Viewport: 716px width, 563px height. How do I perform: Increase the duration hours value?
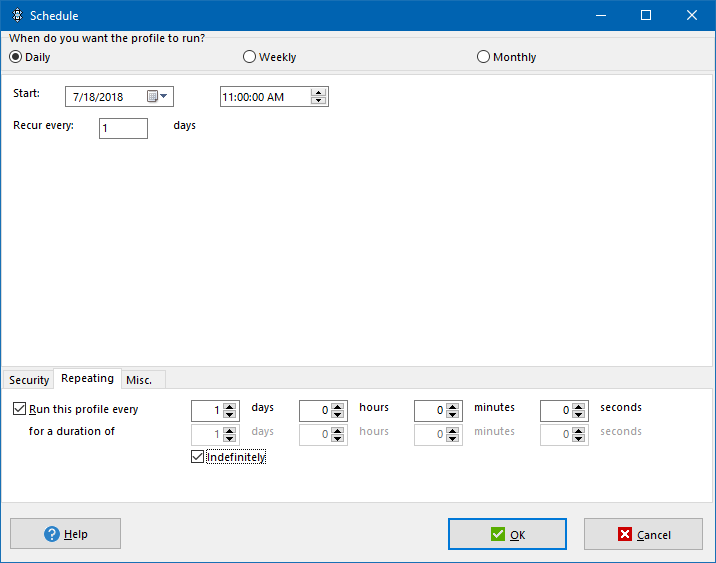point(337,431)
